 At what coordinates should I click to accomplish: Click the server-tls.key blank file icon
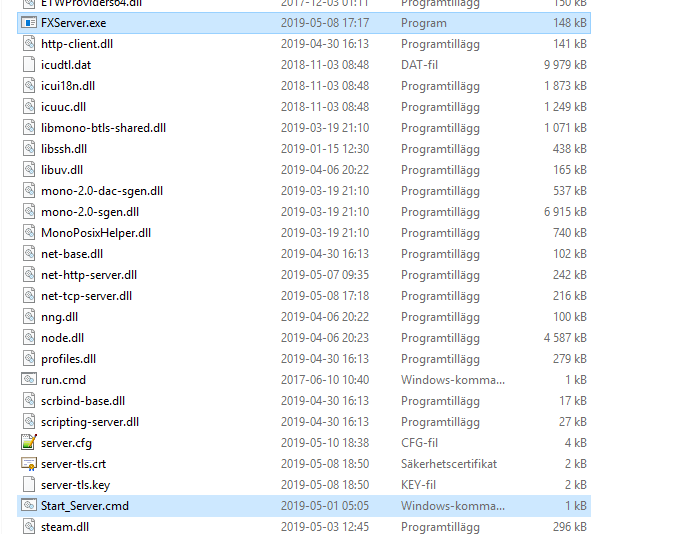29,485
